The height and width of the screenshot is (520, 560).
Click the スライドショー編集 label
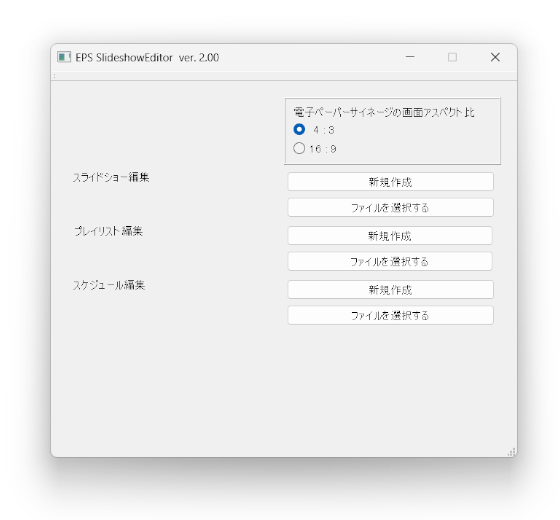coord(111,177)
